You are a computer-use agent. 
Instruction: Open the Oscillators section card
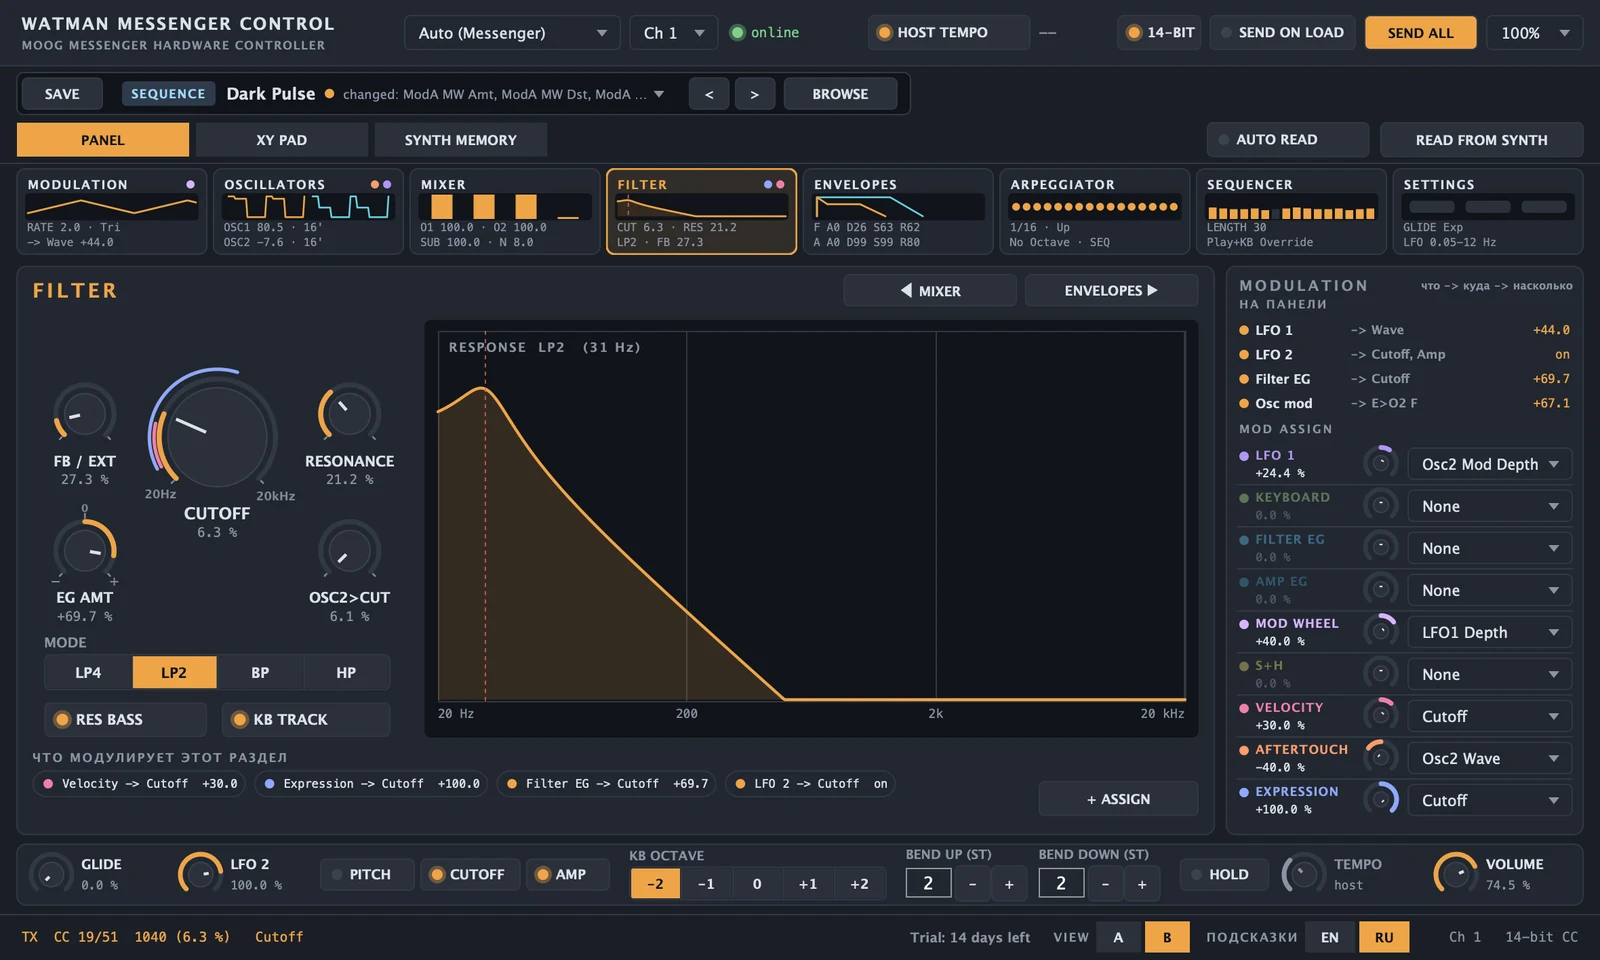coord(308,212)
